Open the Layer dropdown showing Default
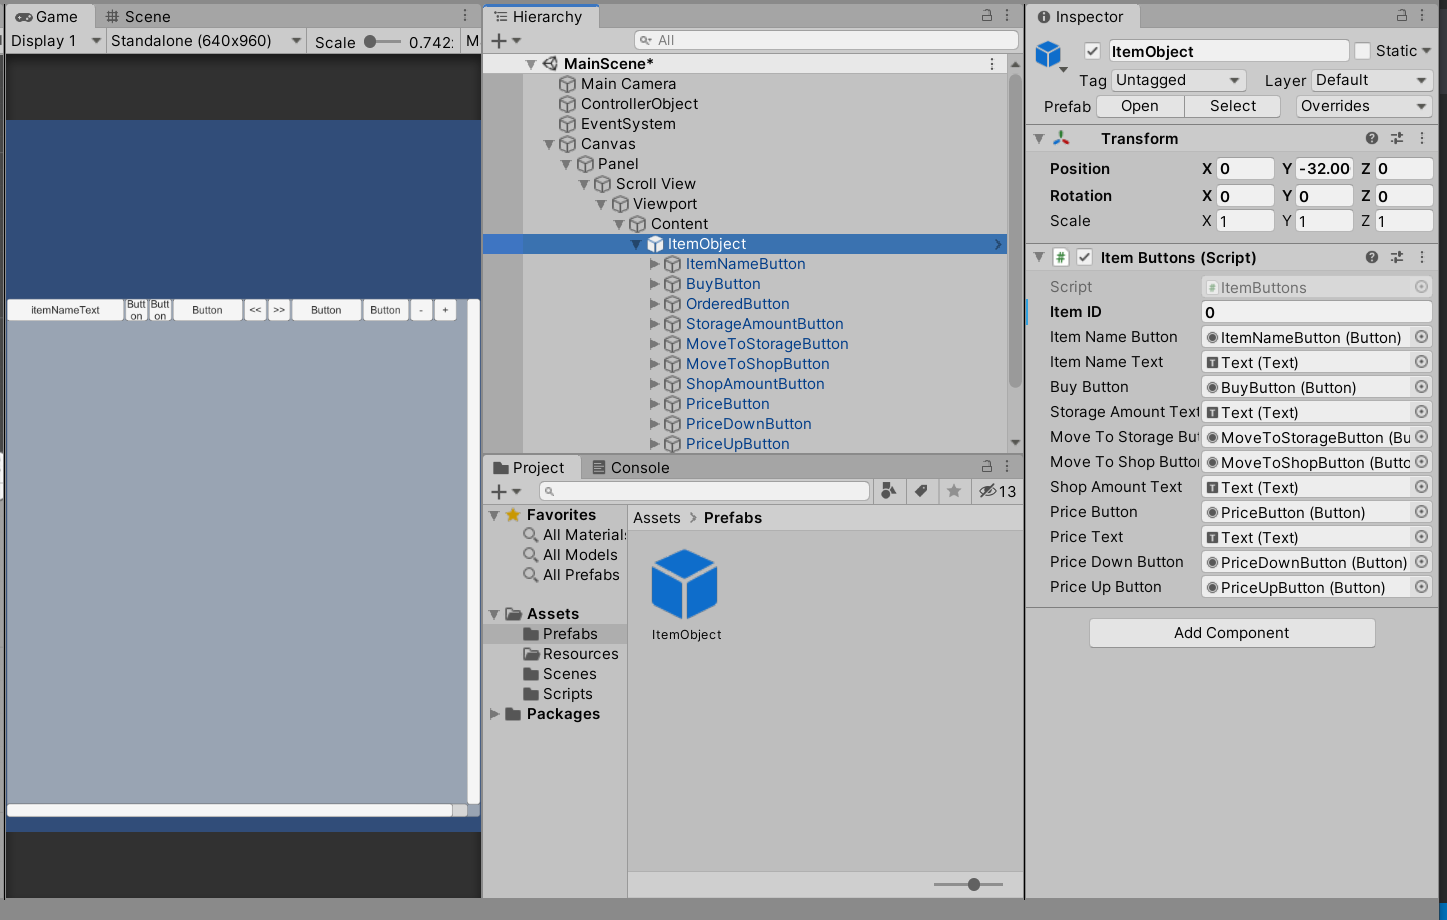 [1371, 80]
